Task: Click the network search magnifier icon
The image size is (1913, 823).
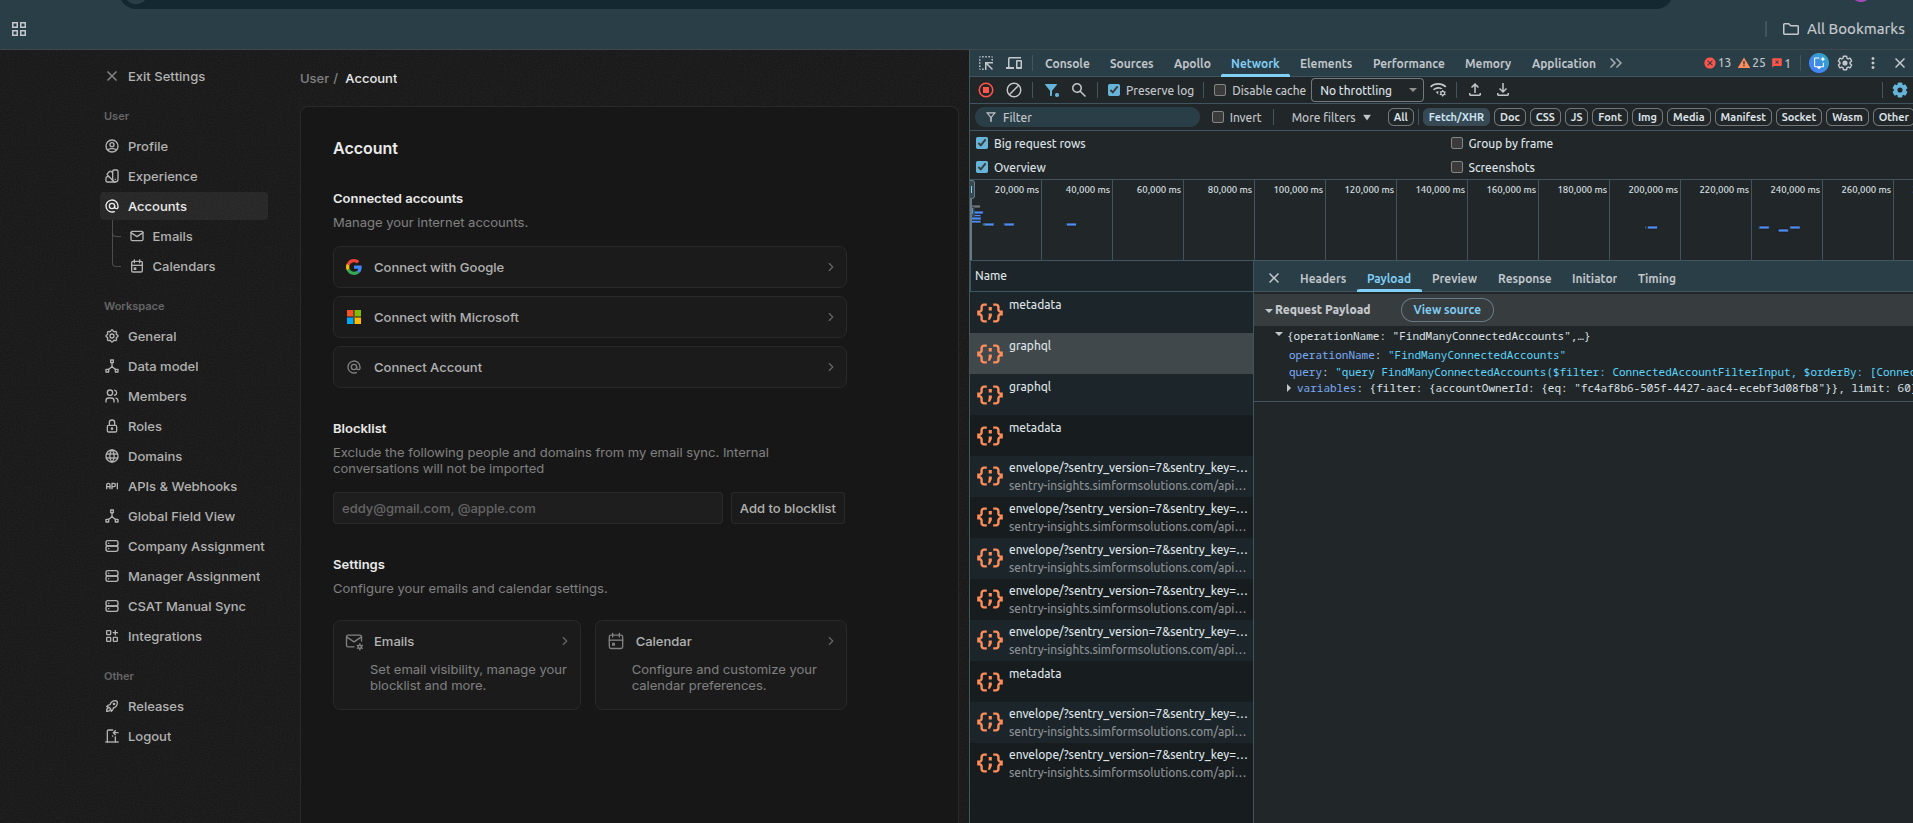Action: point(1079,90)
